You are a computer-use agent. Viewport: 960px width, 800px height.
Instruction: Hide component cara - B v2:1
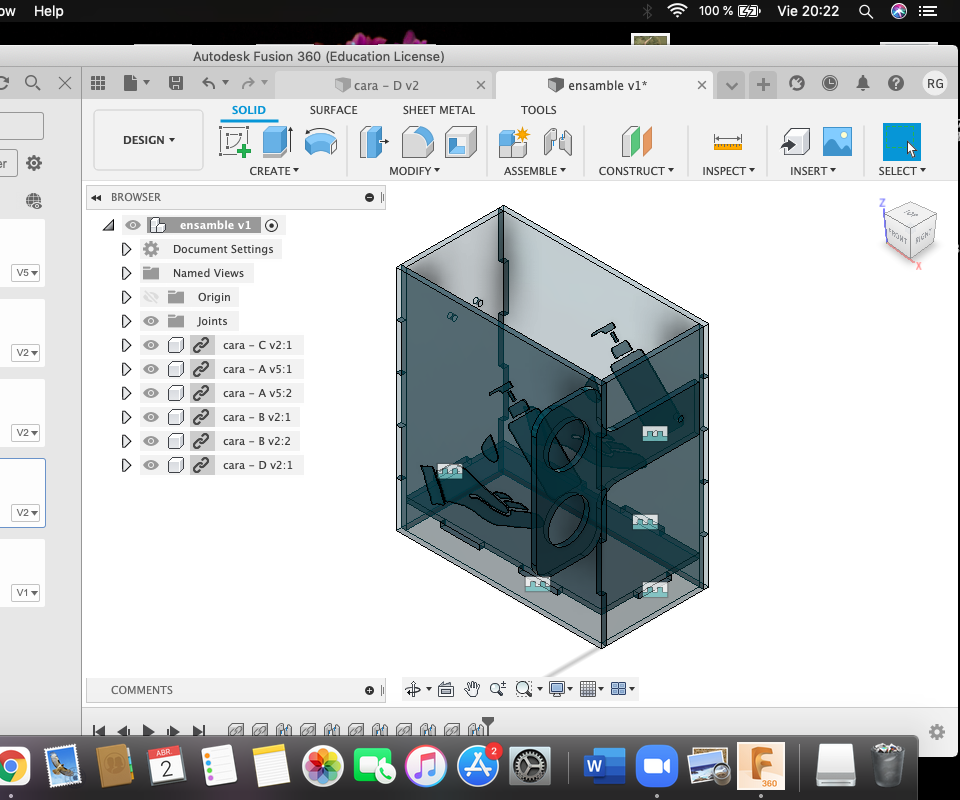tap(151, 417)
